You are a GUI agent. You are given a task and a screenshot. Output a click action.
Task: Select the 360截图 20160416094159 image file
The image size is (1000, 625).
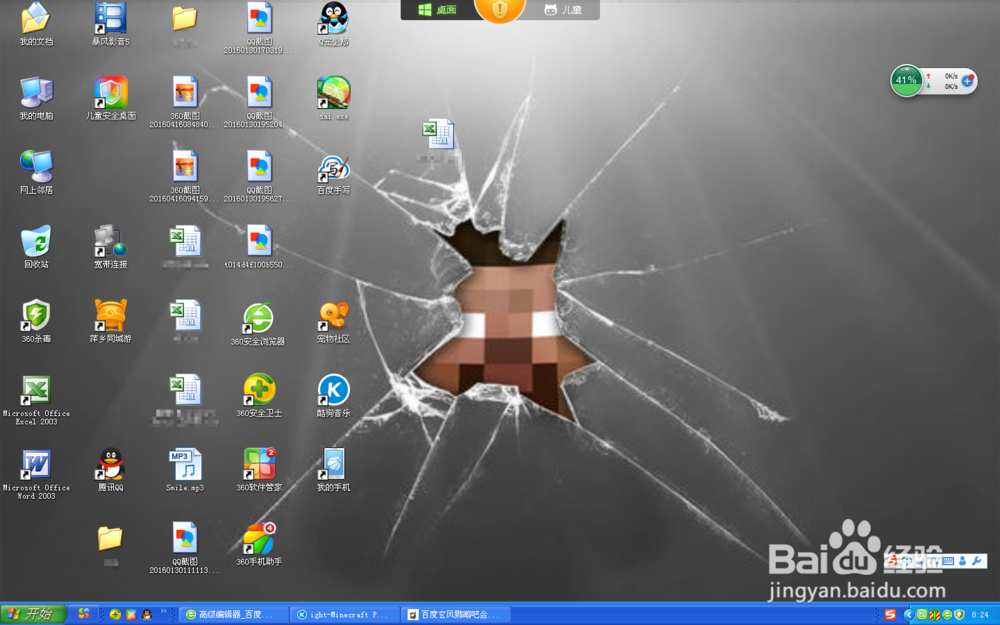(184, 176)
